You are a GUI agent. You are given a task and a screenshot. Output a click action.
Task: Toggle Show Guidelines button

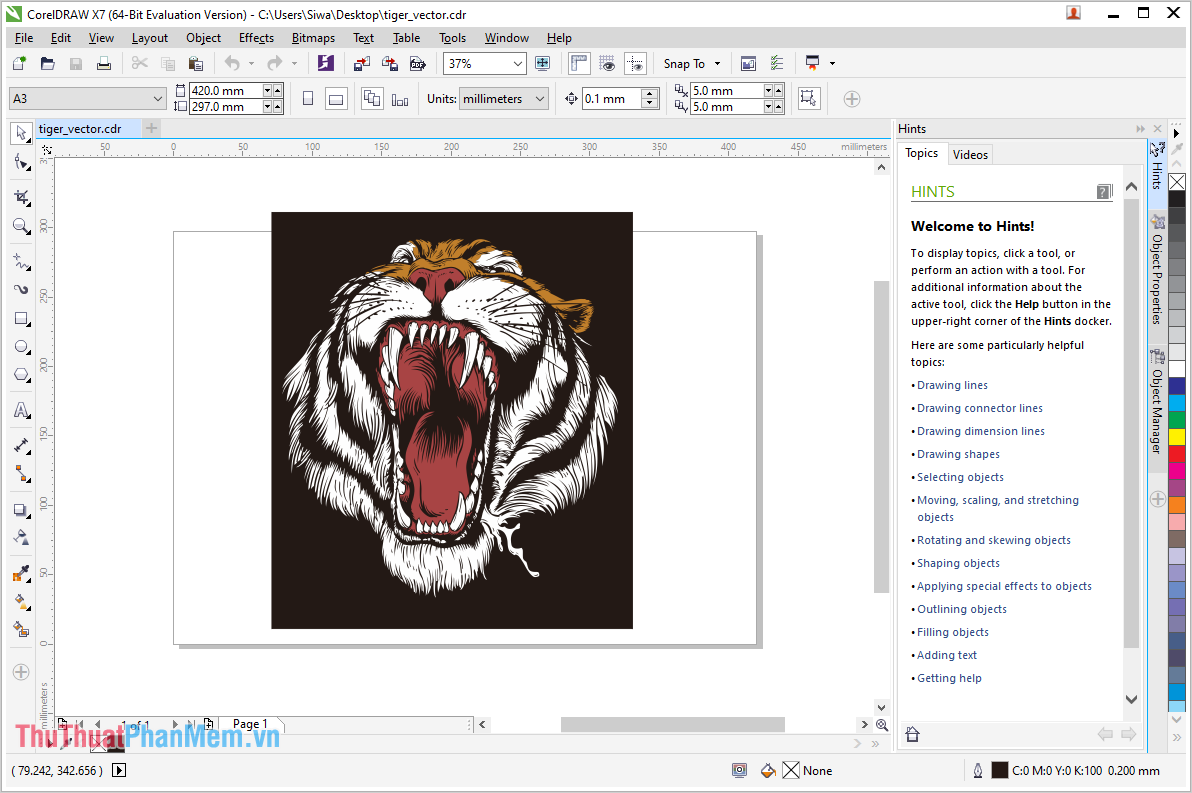[x=635, y=64]
